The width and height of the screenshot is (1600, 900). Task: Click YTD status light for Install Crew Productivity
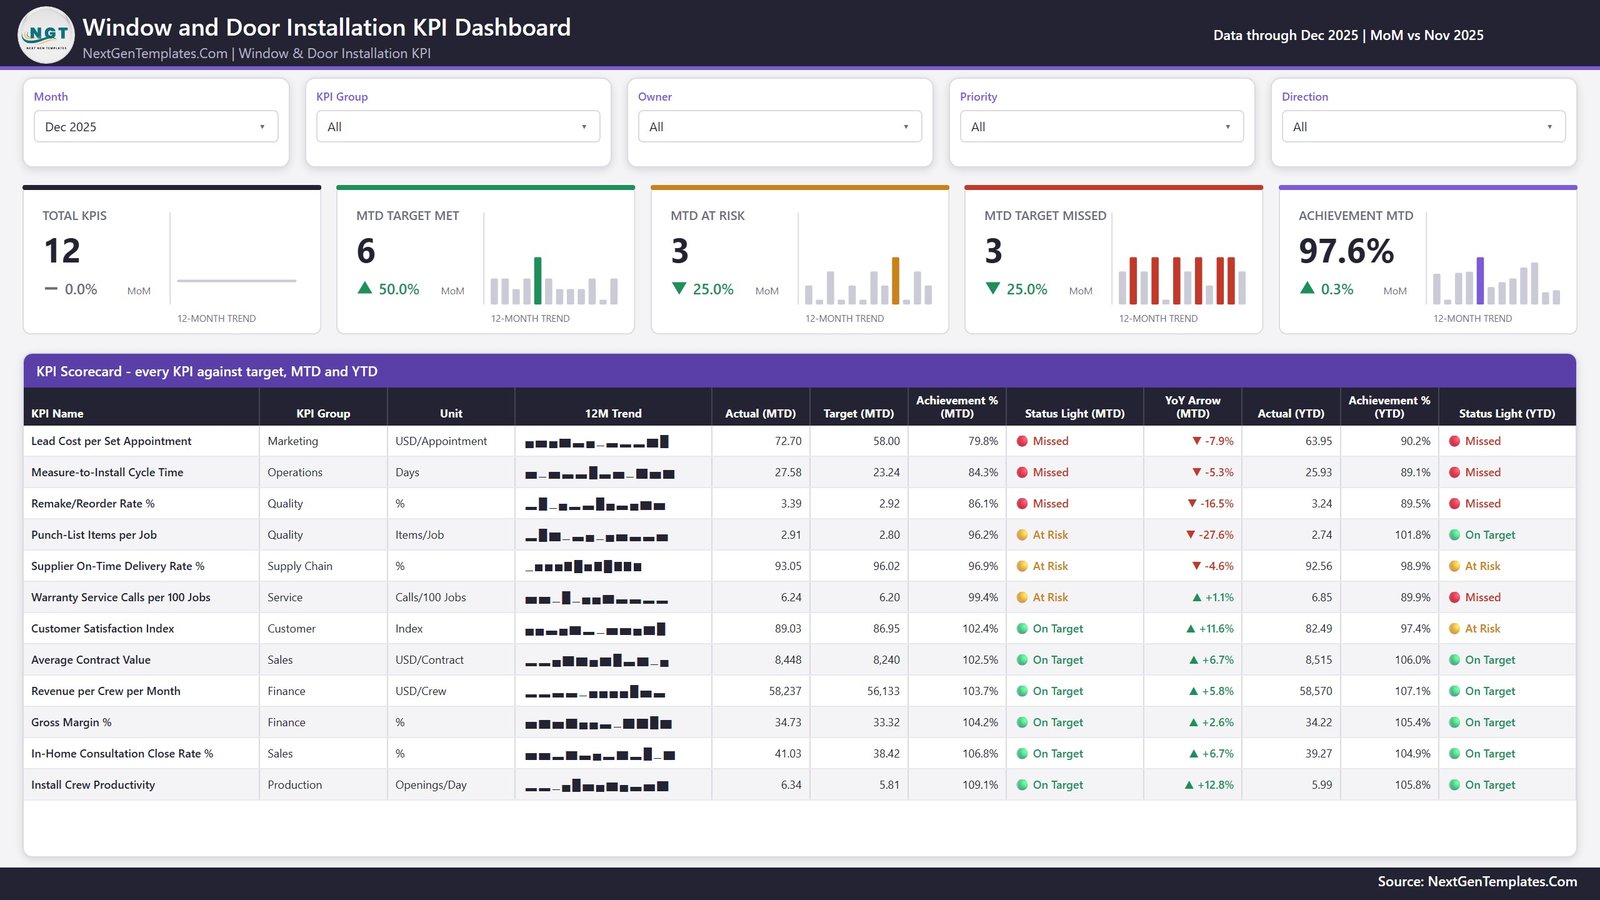tap(1455, 785)
